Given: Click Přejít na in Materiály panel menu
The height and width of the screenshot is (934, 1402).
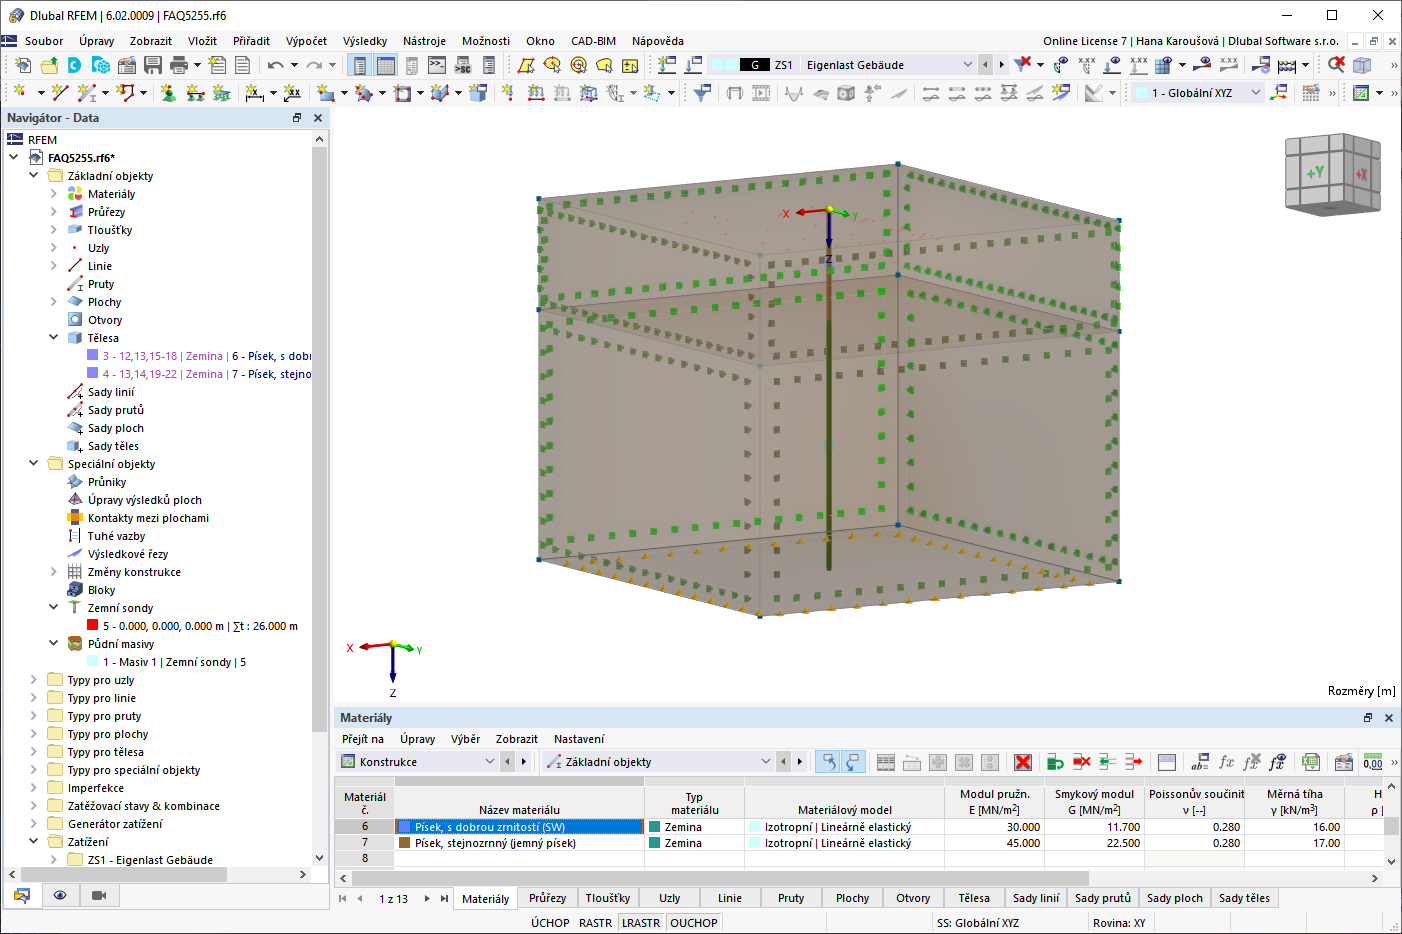Looking at the screenshot, I should click(x=363, y=739).
